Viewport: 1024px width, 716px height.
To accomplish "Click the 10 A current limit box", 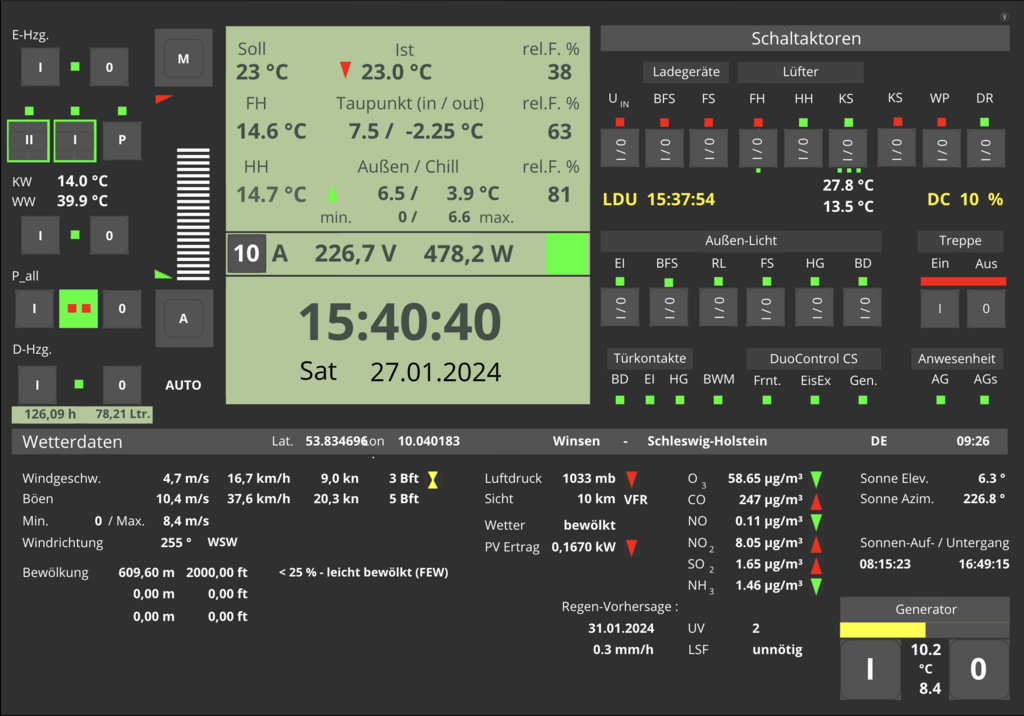I will [246, 254].
